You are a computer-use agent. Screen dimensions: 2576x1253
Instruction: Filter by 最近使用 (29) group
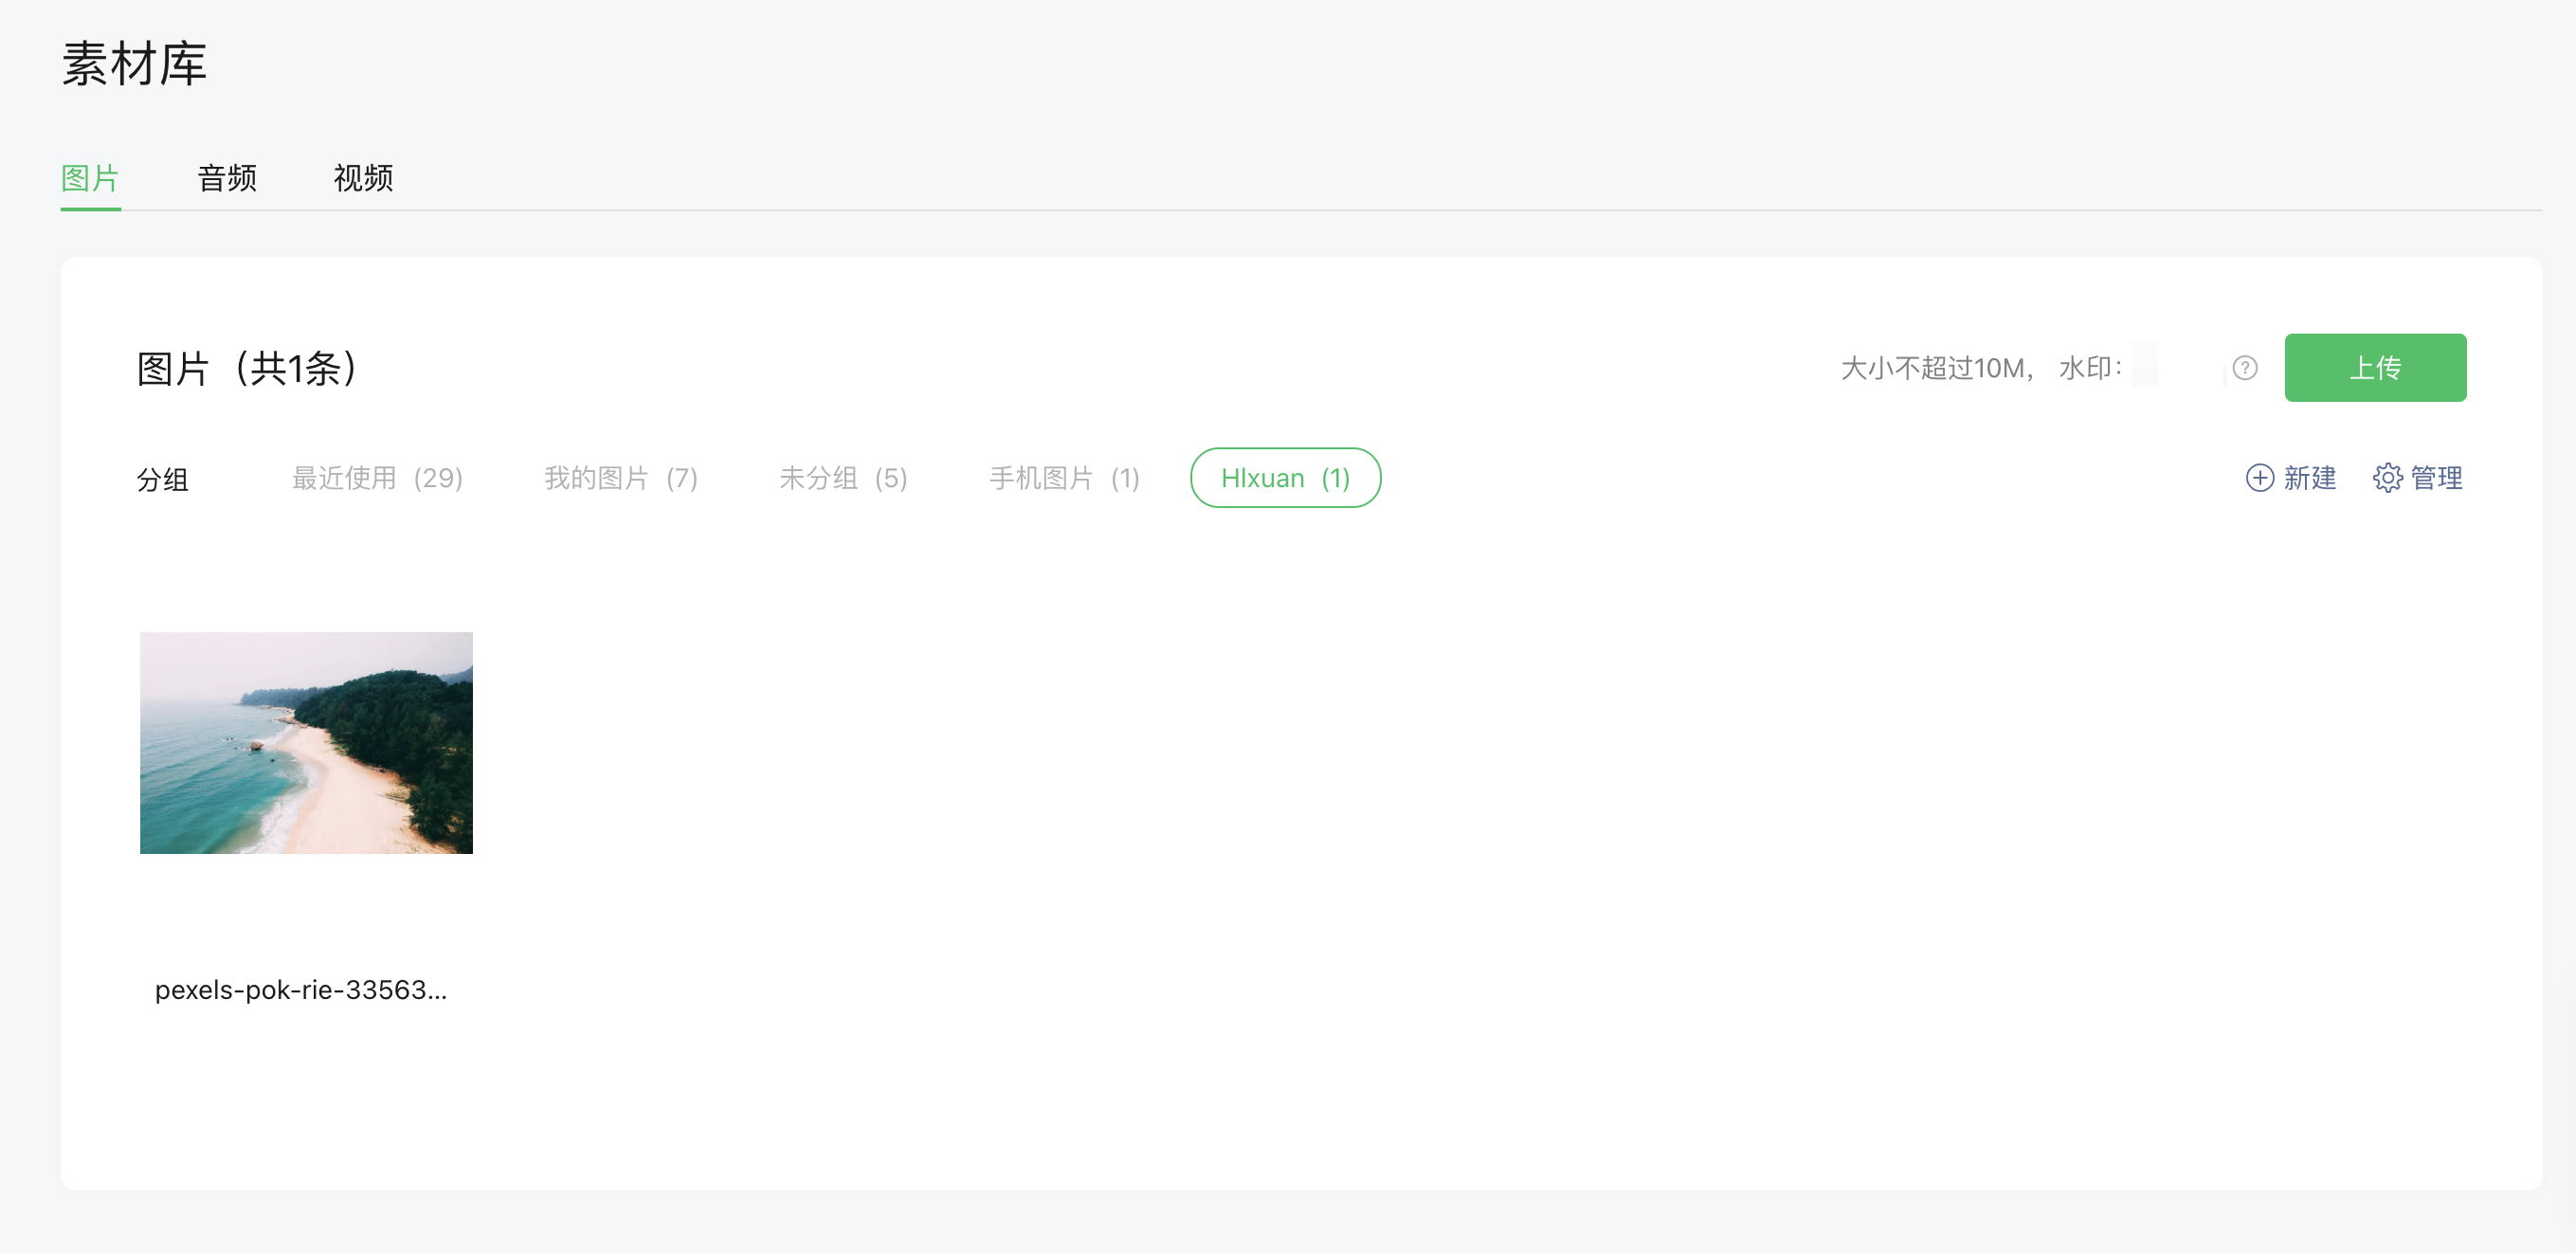[x=377, y=478]
